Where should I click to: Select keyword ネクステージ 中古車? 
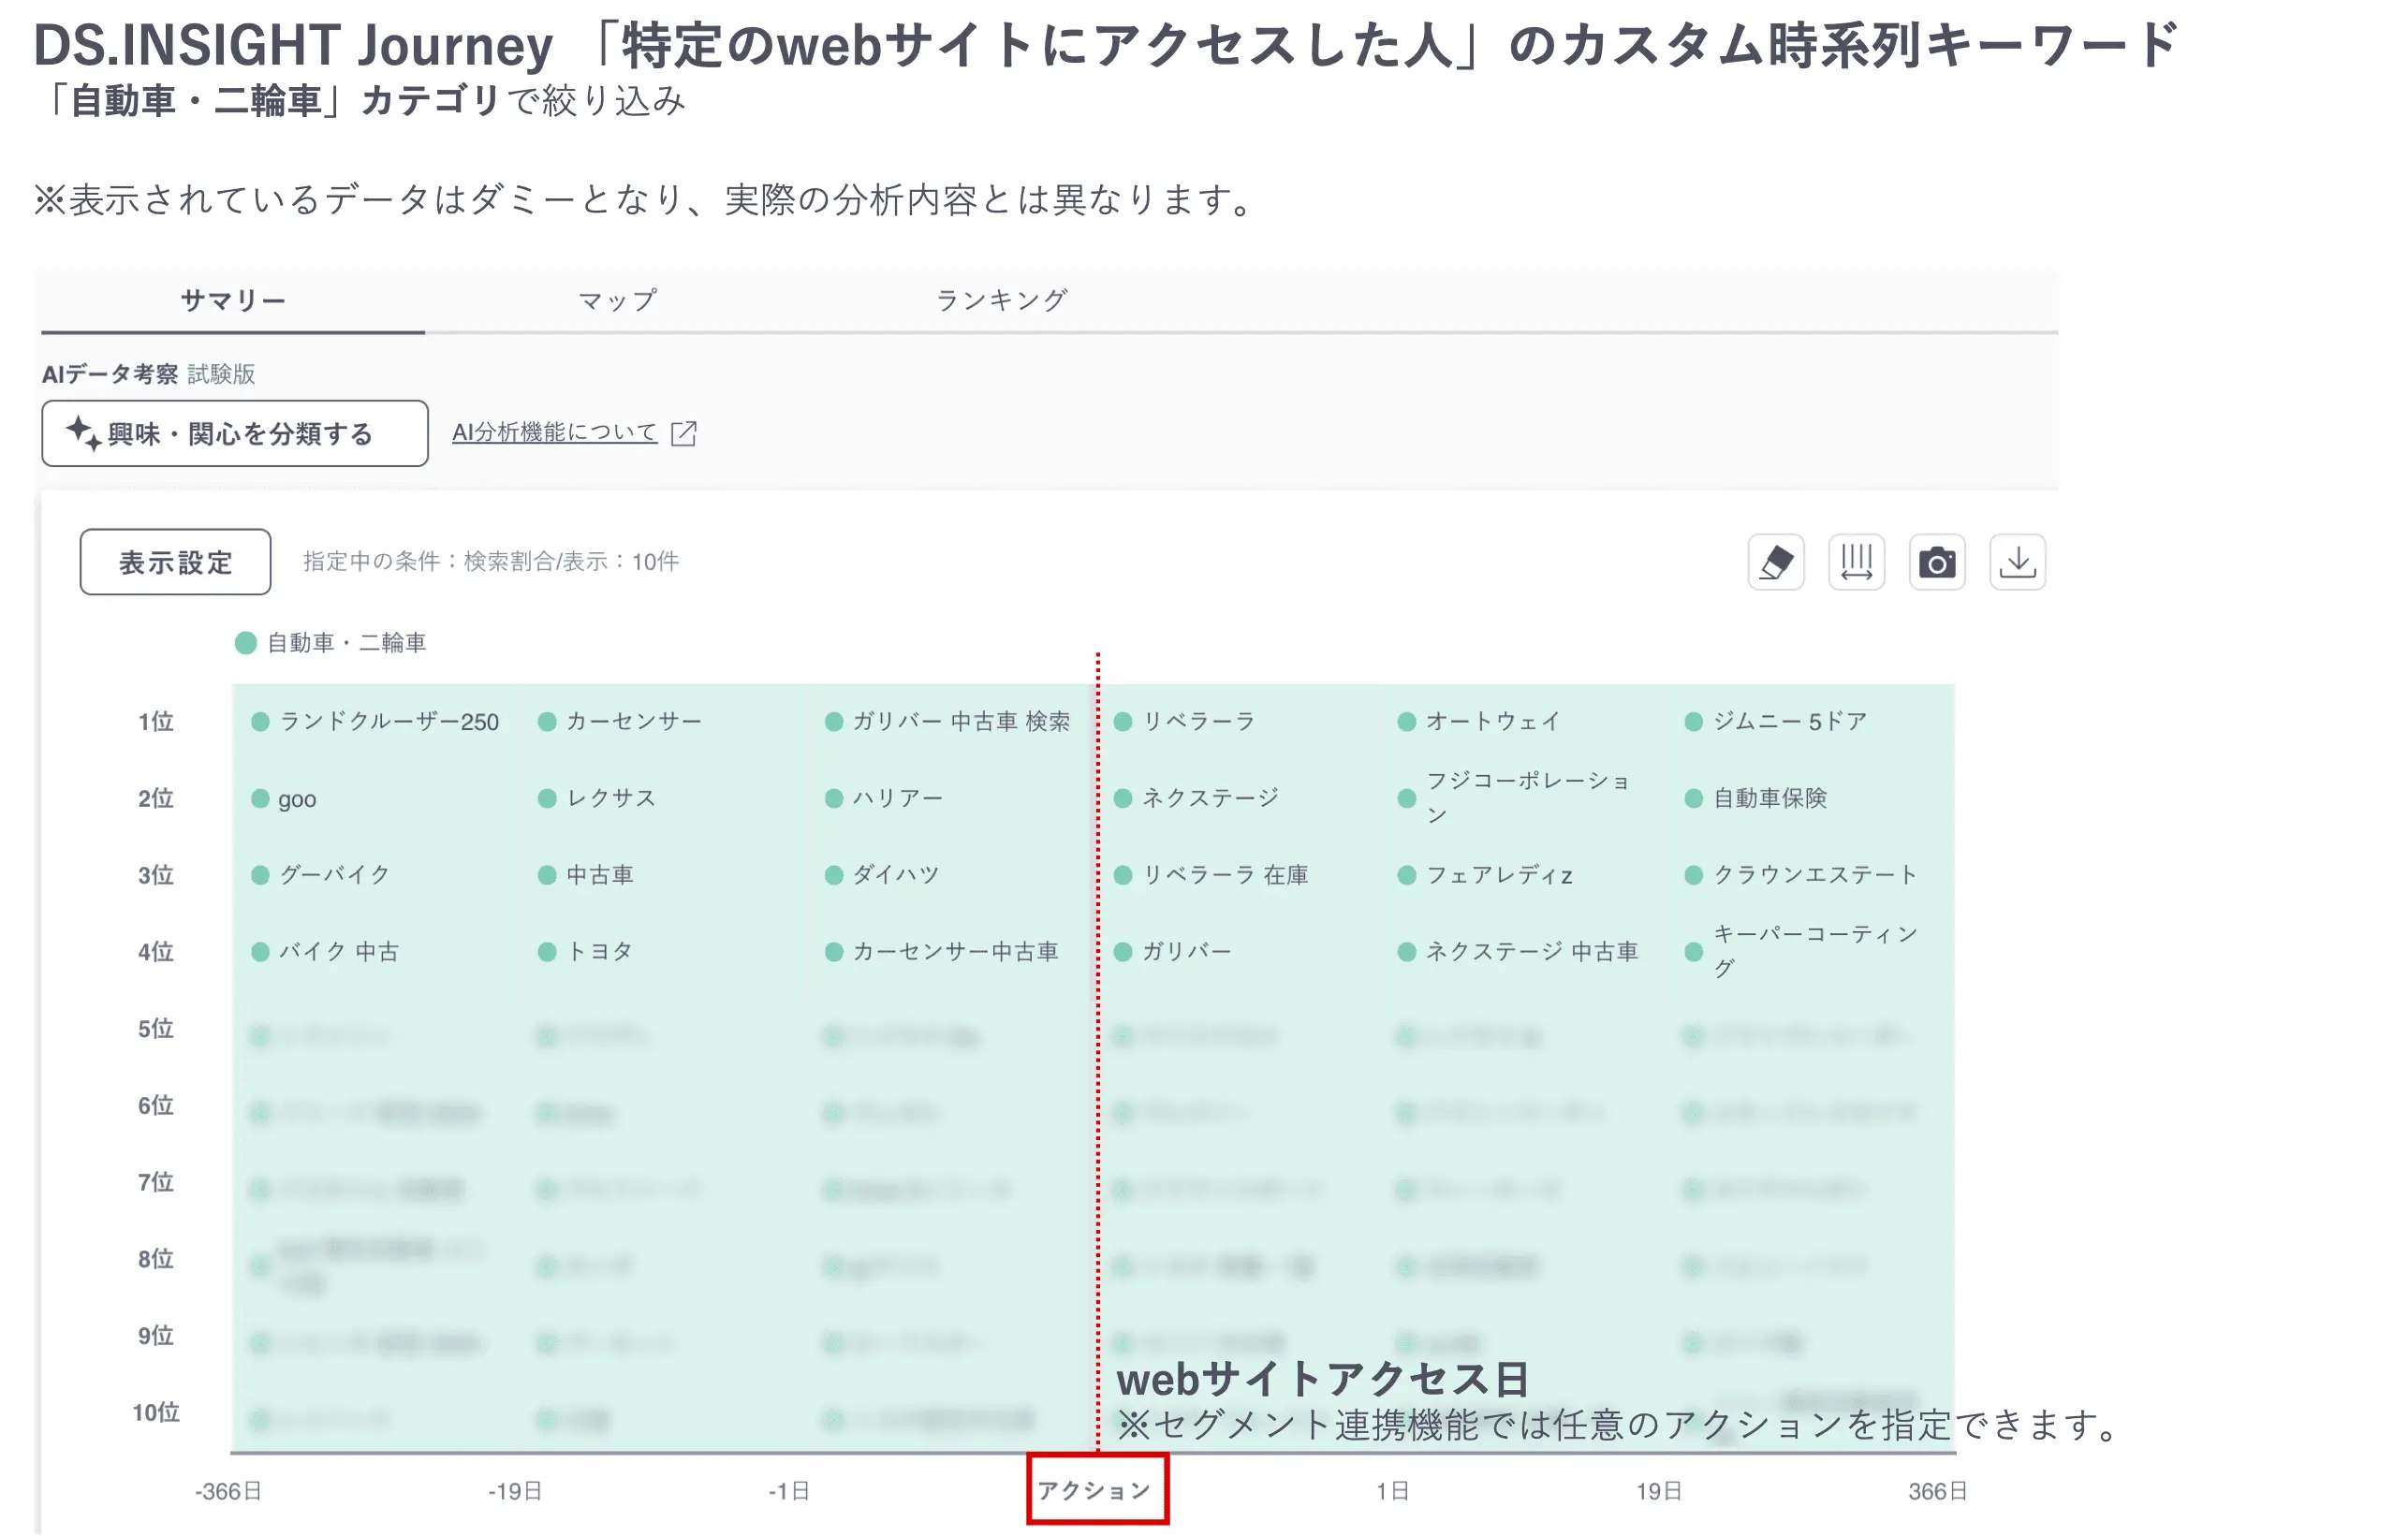(x=1532, y=952)
